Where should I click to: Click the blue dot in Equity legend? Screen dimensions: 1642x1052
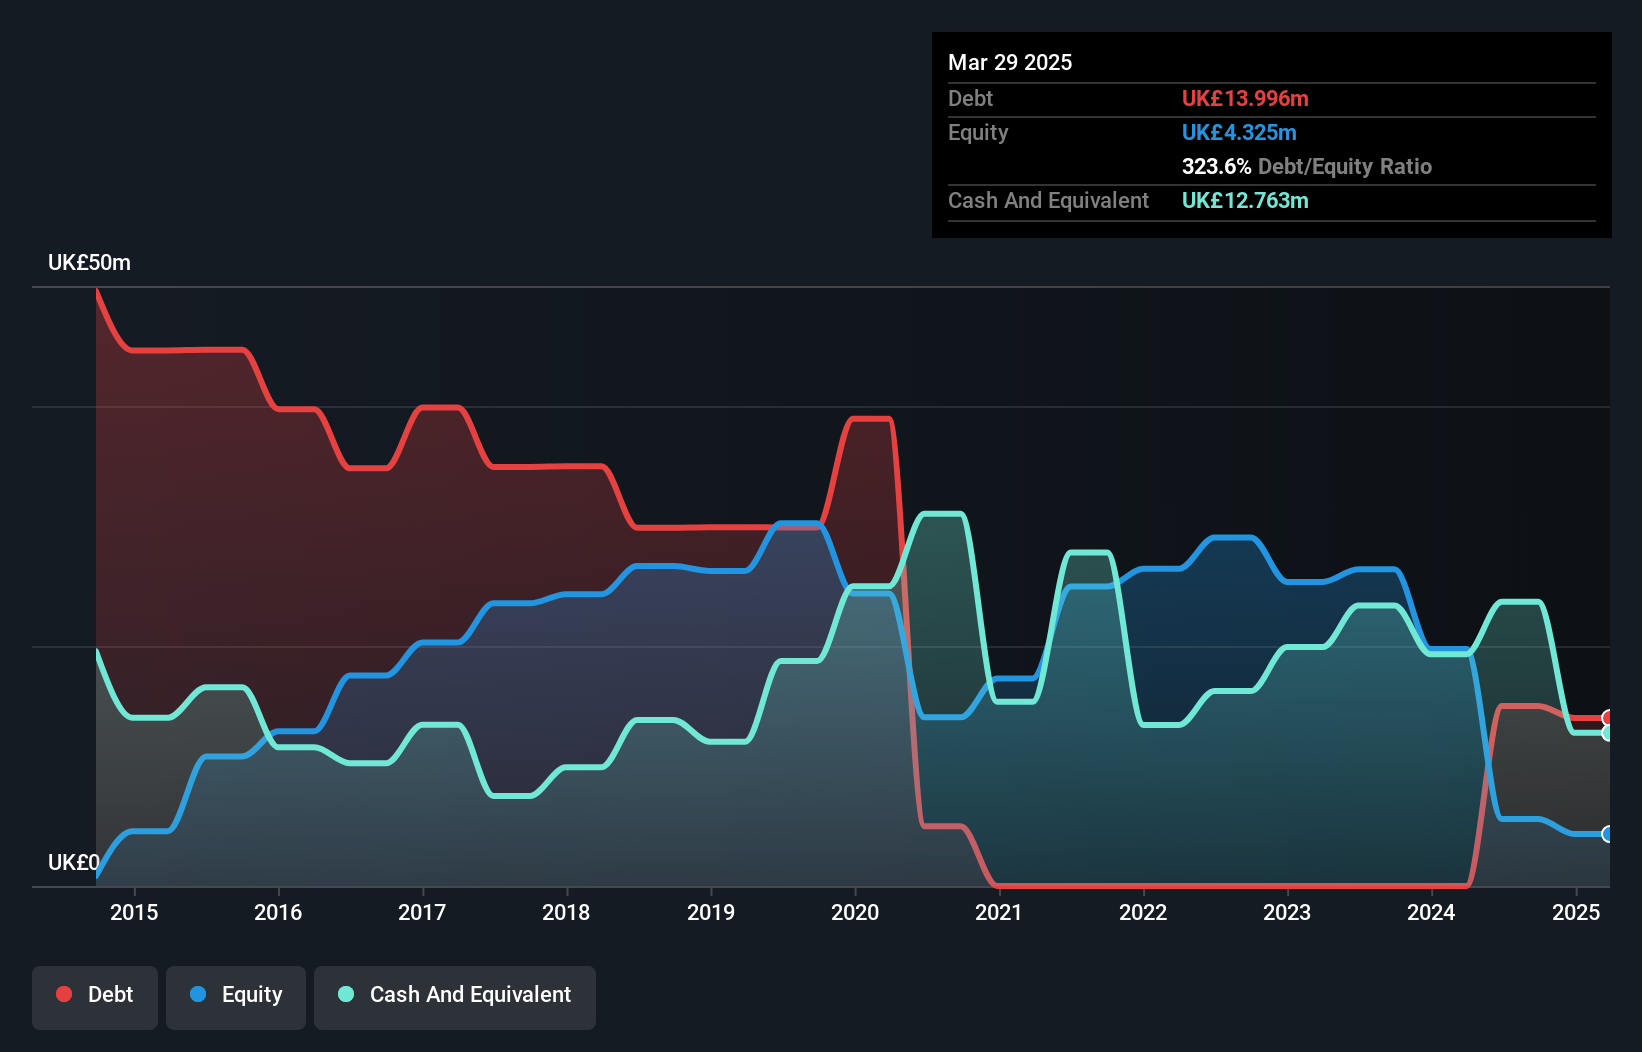[x=198, y=994]
